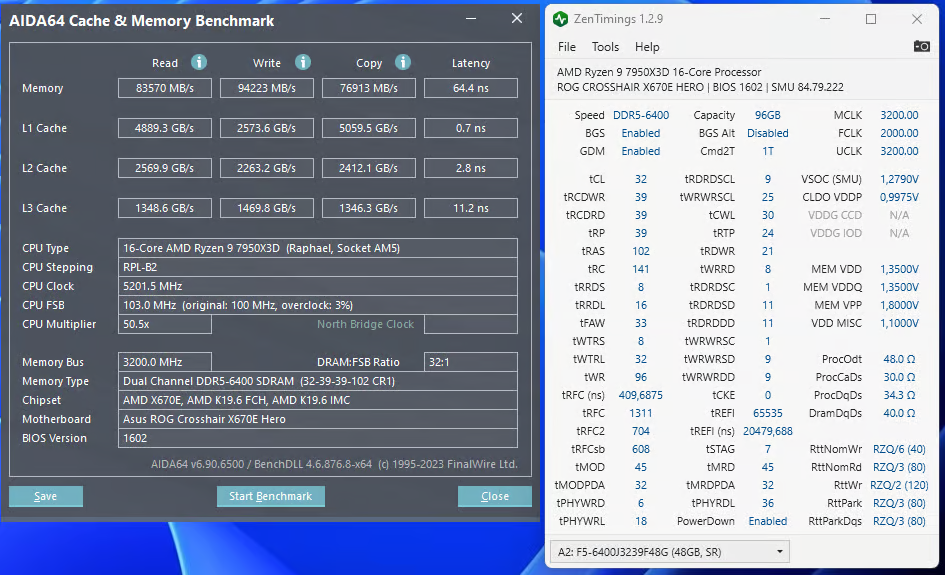Click the Close button in AIDA64
The image size is (945, 575).
495,496
